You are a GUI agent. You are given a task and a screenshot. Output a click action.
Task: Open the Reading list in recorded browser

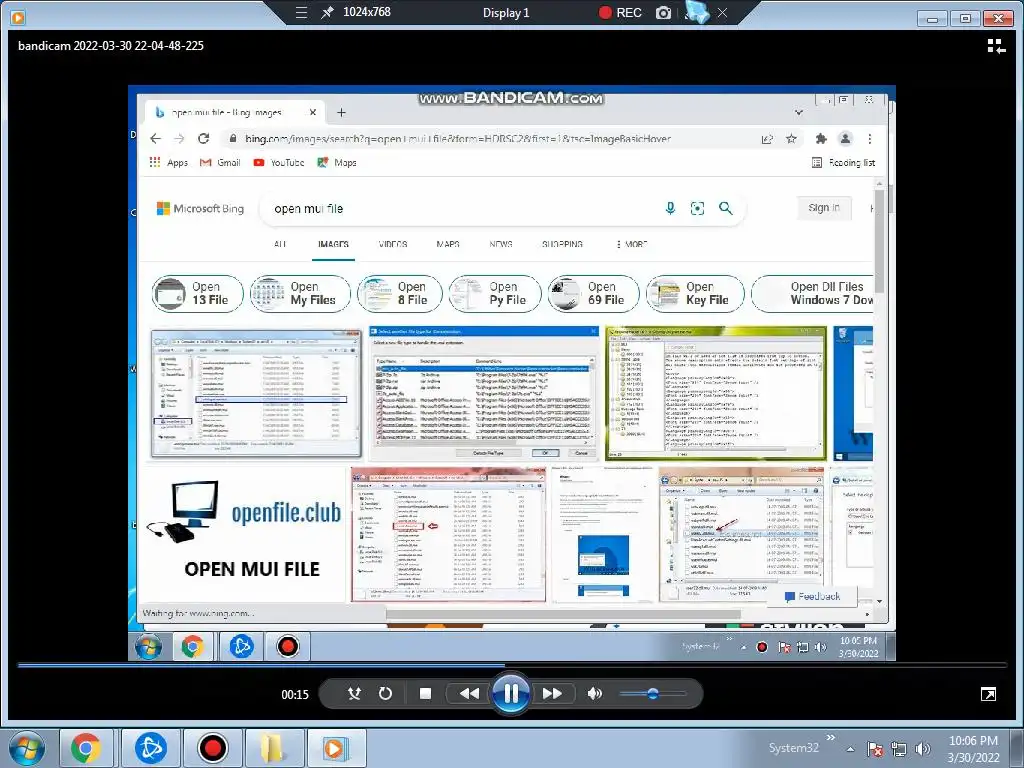click(843, 163)
